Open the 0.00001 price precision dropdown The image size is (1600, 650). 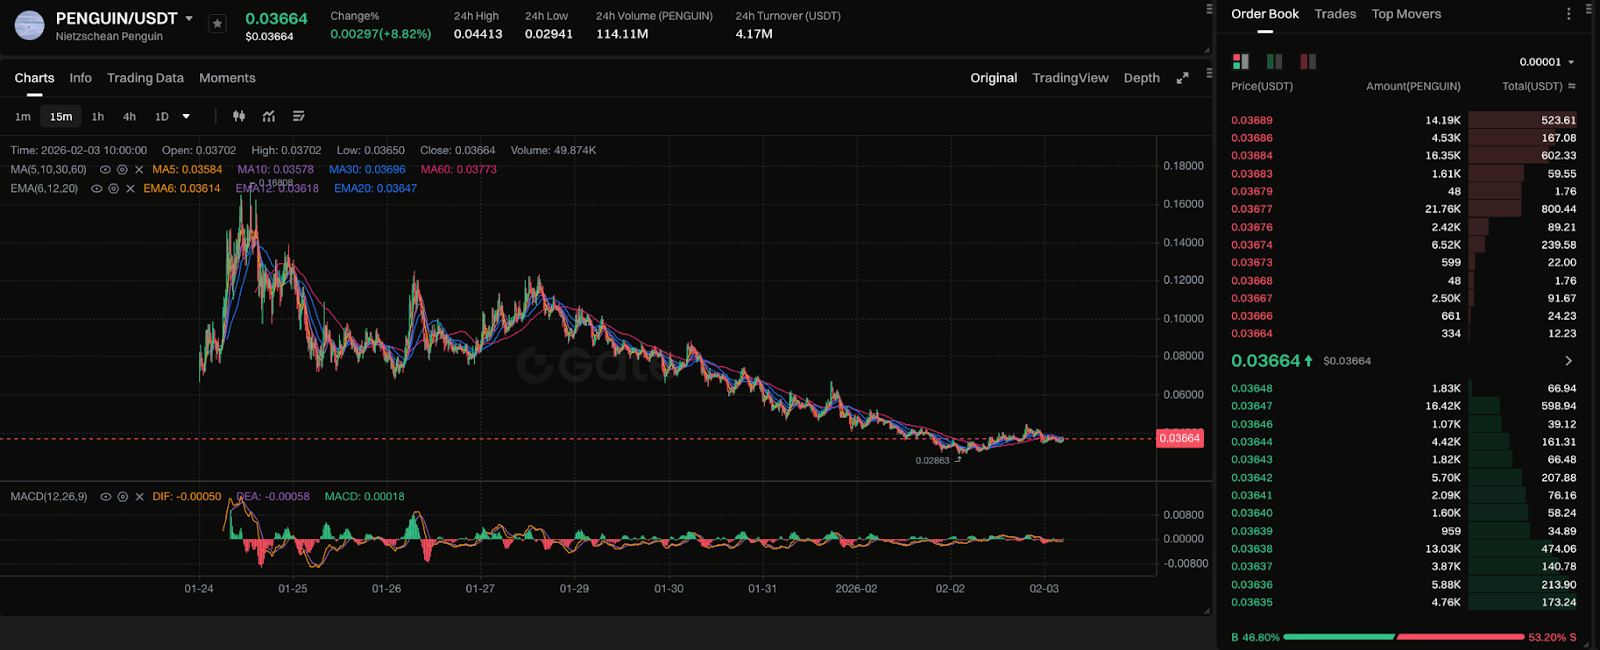[1547, 62]
